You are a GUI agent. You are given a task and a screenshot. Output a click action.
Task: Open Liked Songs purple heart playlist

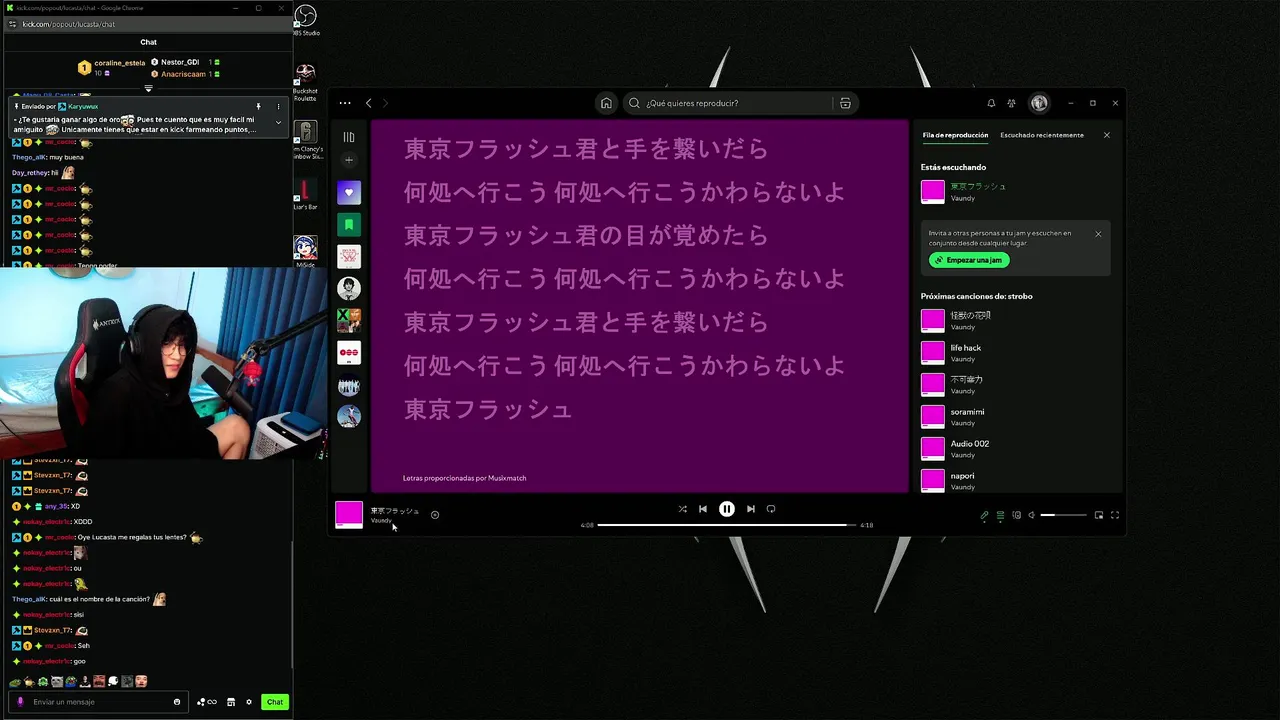click(x=349, y=192)
